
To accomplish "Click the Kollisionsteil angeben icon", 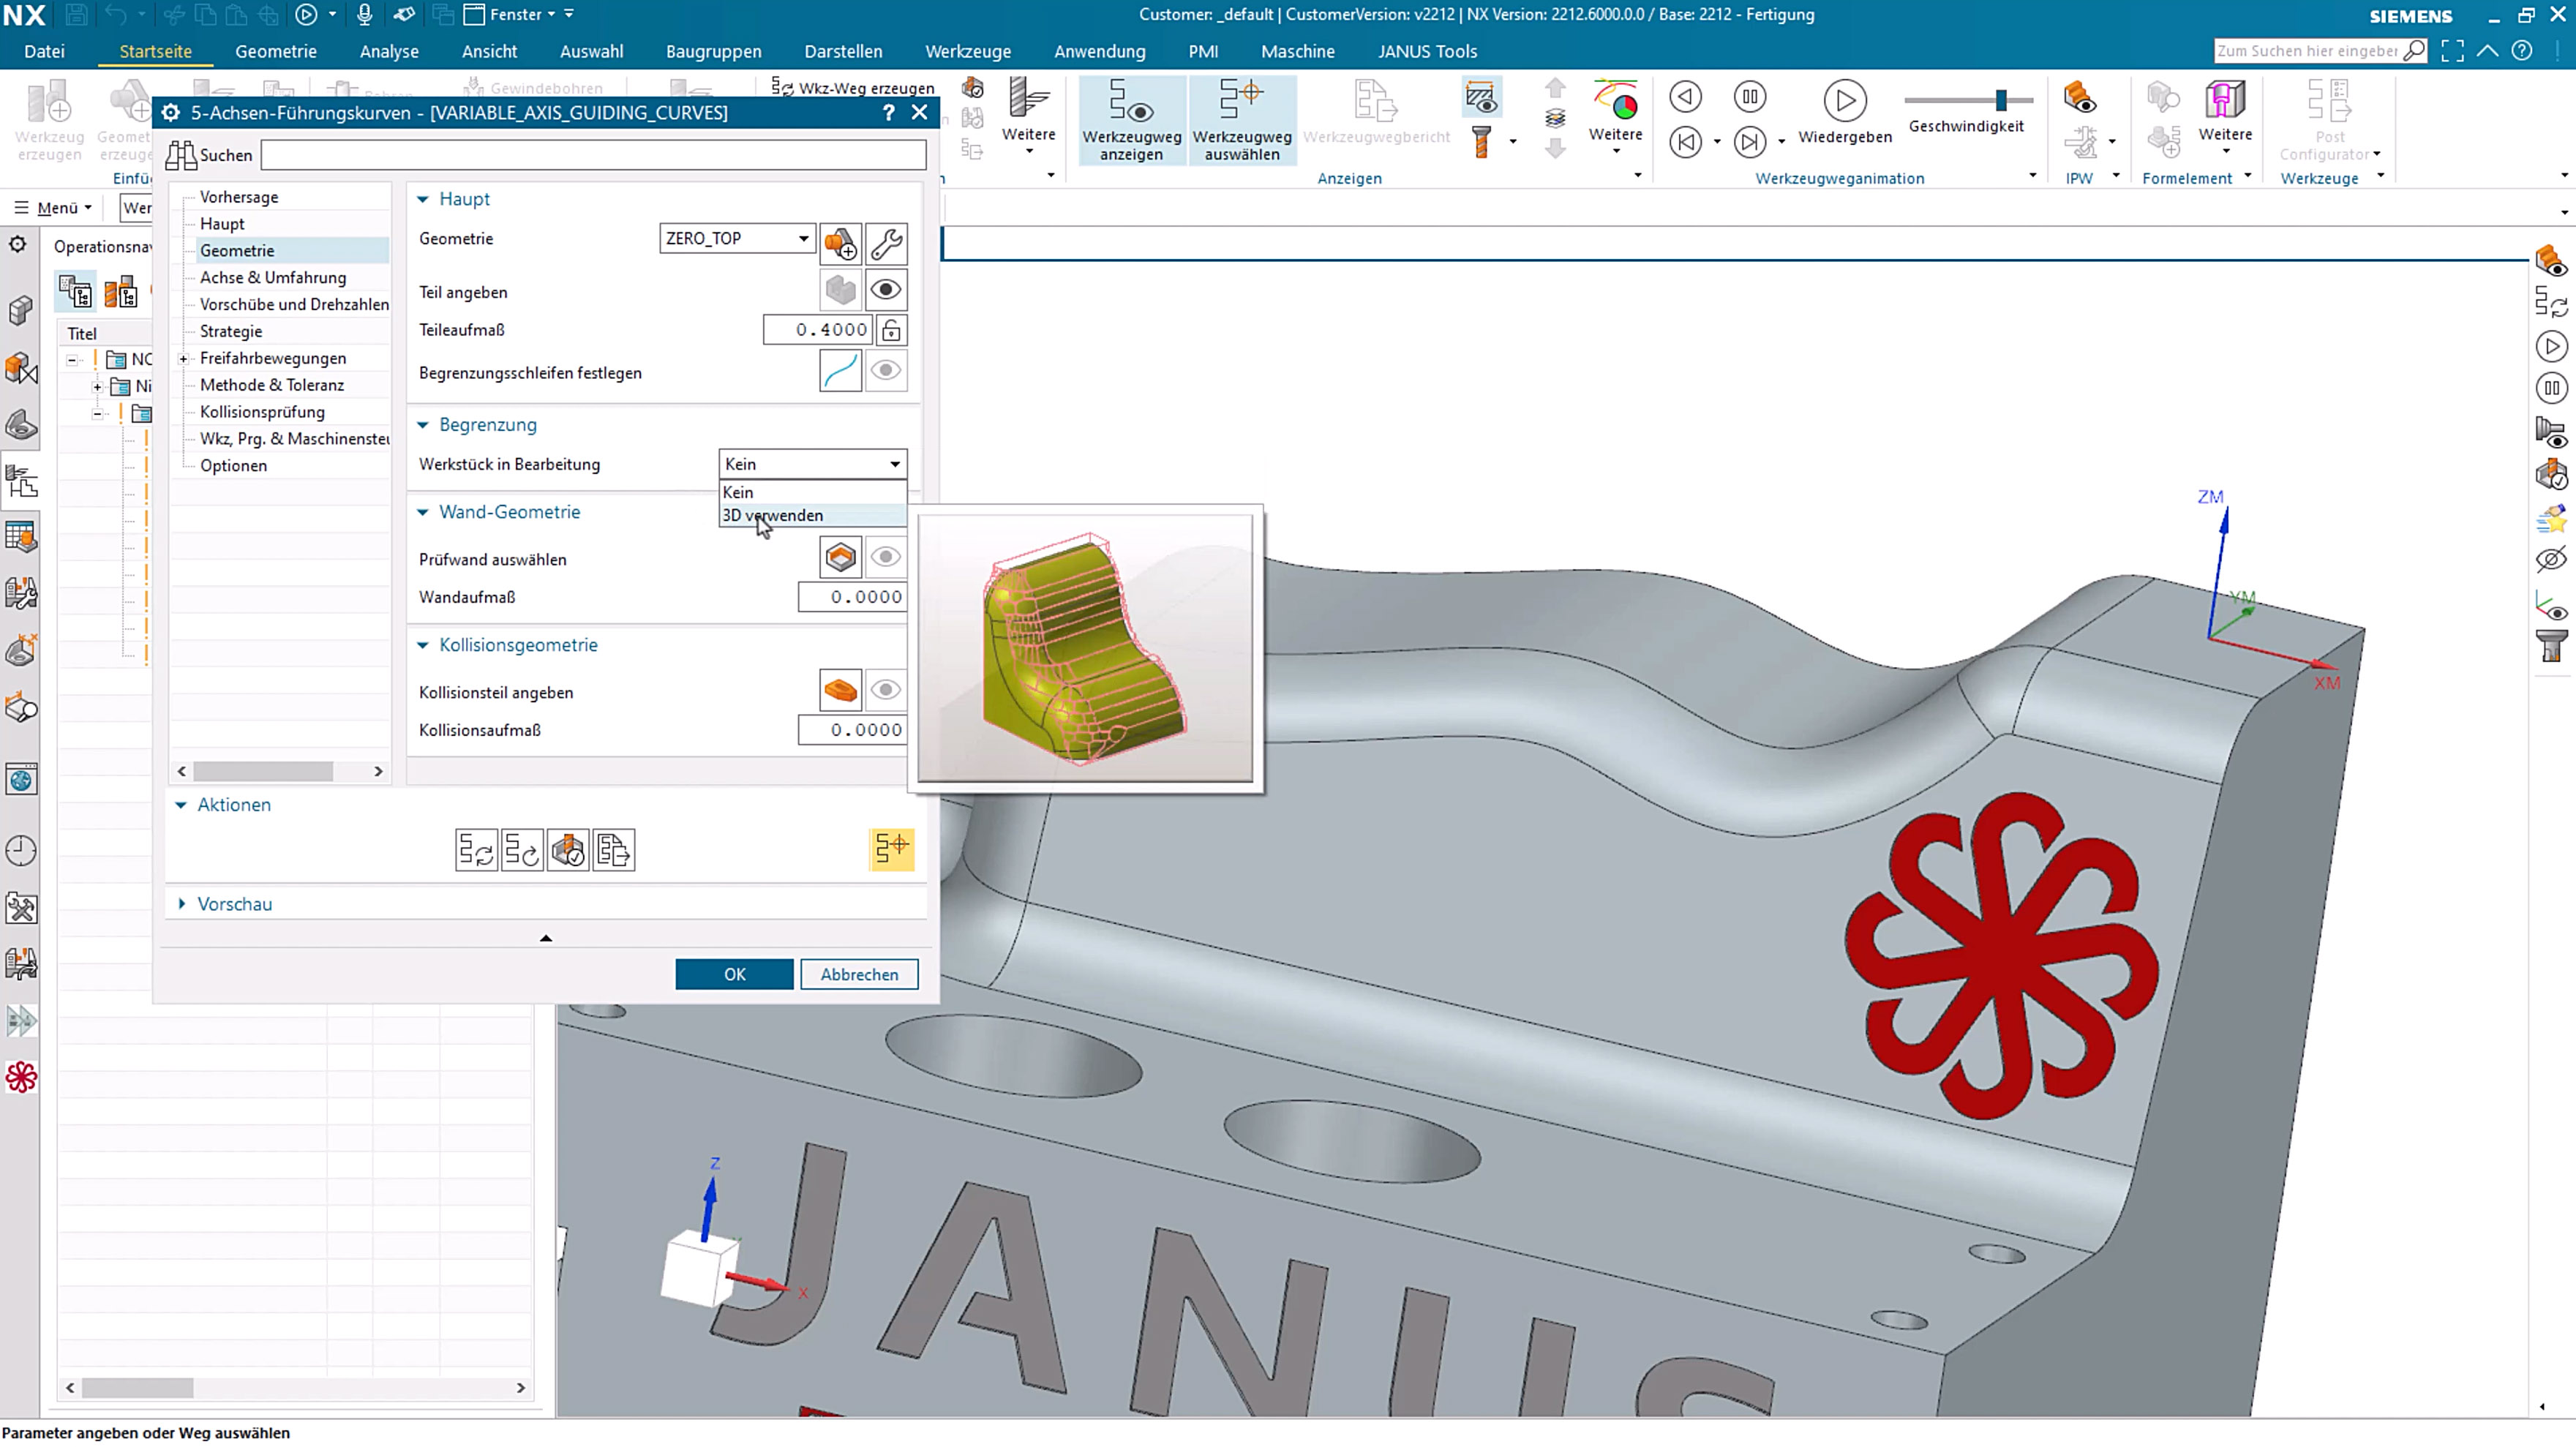I will tap(840, 691).
